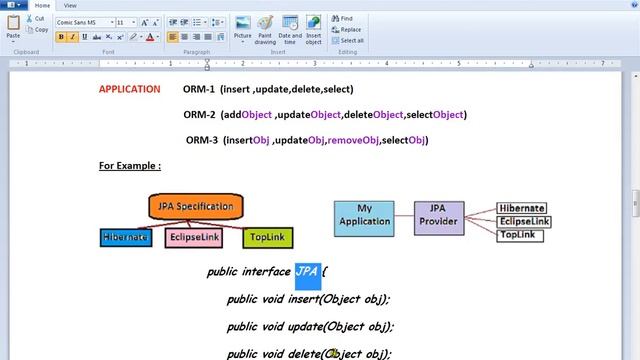Increase the paragraph indent
The width and height of the screenshot is (640, 360).
[184, 22]
